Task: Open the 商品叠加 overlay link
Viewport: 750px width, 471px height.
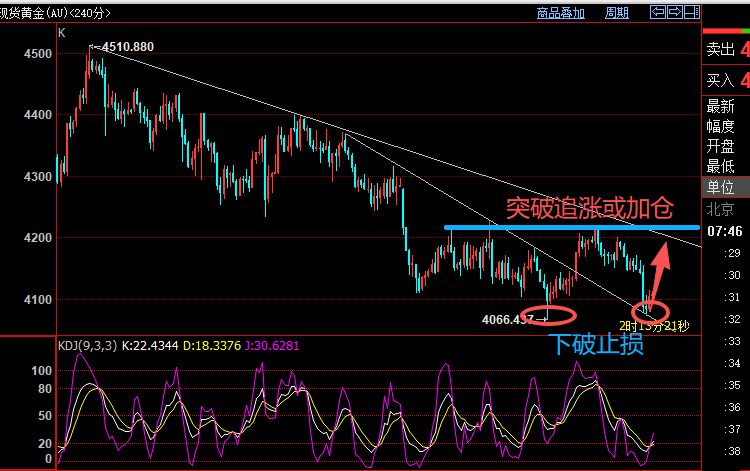Action: (561, 13)
